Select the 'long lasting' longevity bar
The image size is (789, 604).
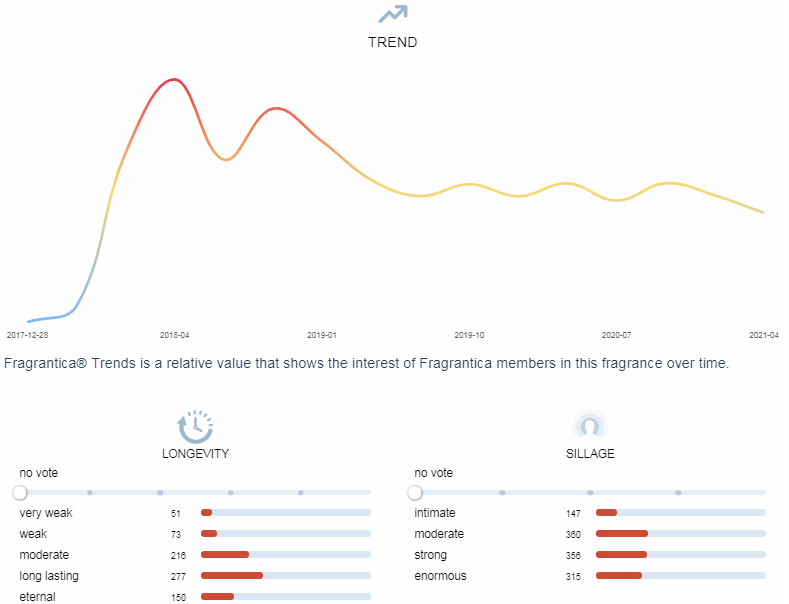(x=285, y=576)
